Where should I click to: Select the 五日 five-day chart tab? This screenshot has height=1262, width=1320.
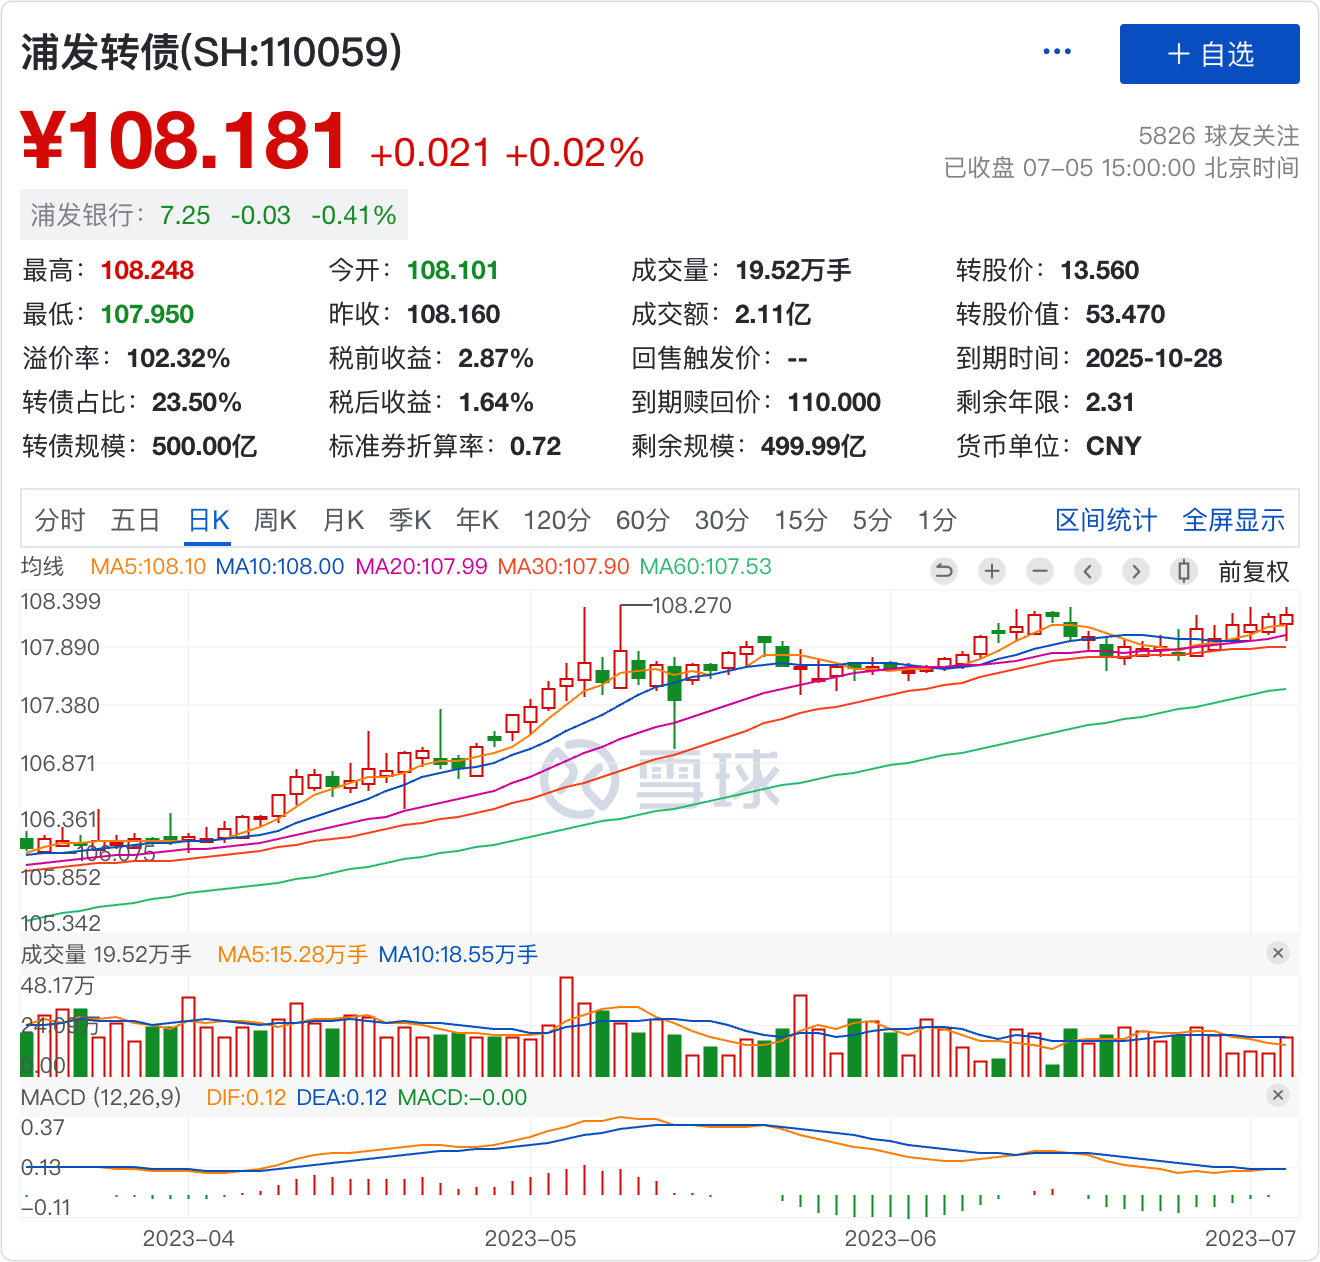pyautogui.click(x=135, y=520)
